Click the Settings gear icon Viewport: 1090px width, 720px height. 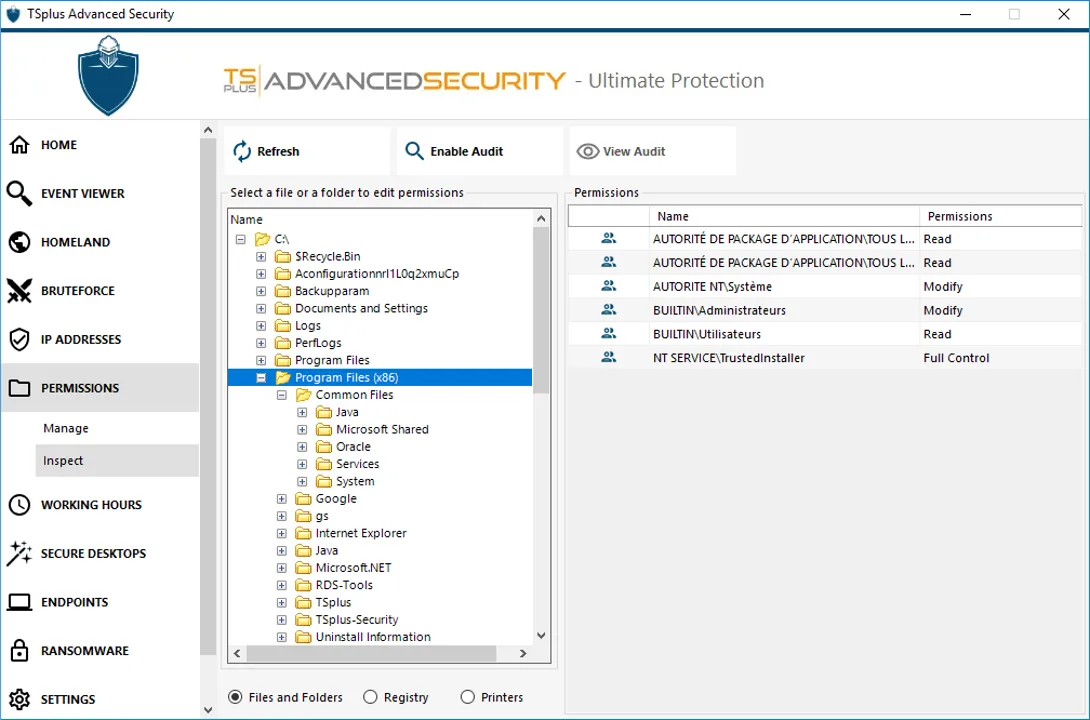(x=19, y=699)
